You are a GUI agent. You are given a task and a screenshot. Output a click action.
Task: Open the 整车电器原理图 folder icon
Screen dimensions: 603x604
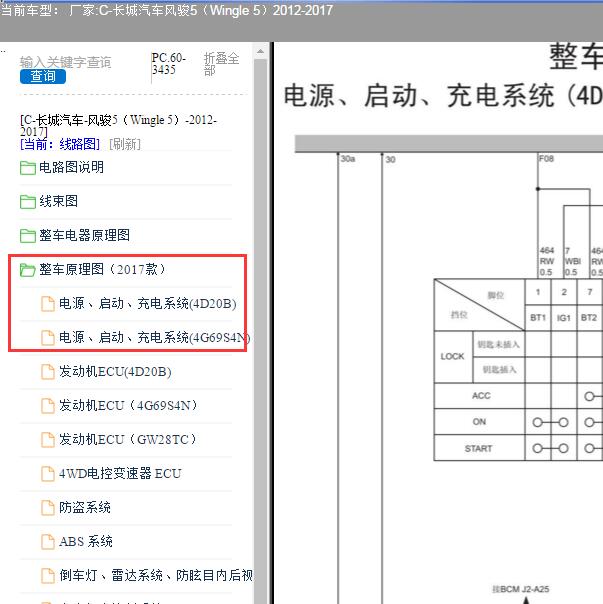point(28,236)
